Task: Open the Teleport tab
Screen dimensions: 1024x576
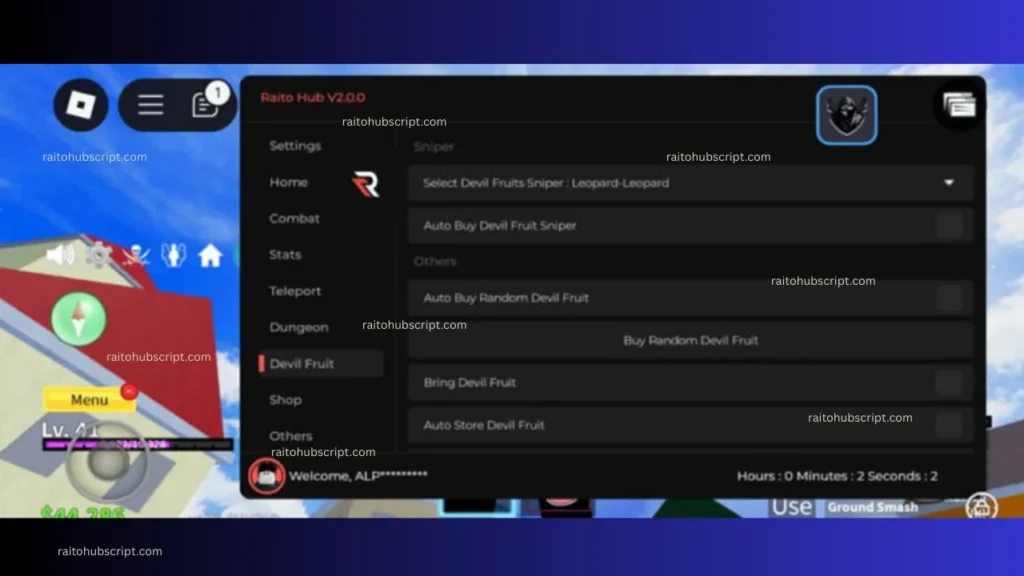Action: click(x=295, y=291)
